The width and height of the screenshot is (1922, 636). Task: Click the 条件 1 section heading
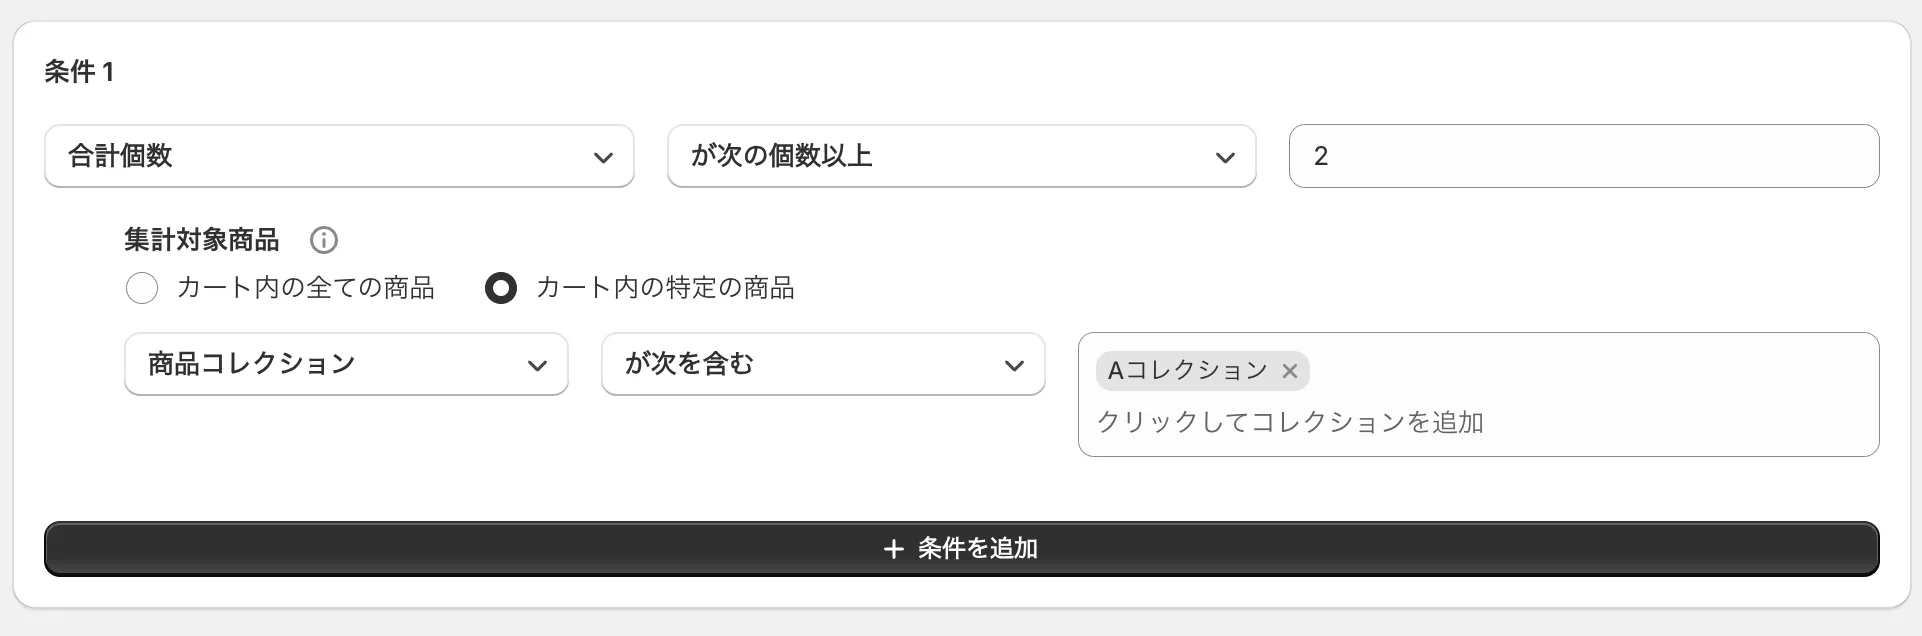click(x=78, y=71)
